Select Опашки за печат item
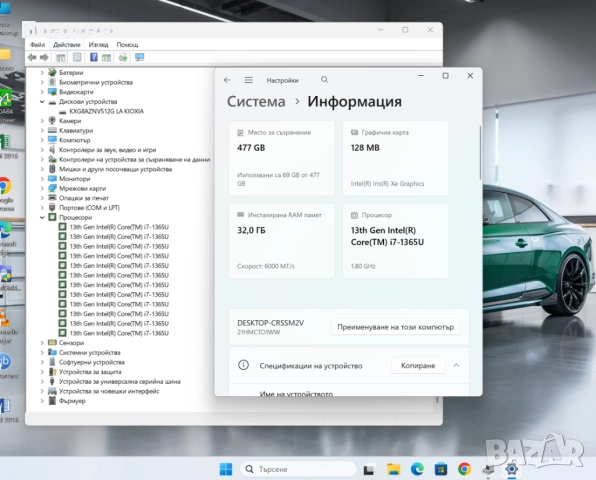596x480 pixels. pyautogui.click(x=84, y=198)
